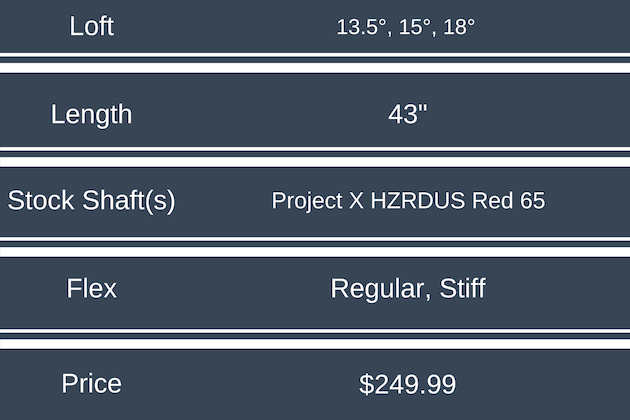Click the Price row label

[91, 383]
